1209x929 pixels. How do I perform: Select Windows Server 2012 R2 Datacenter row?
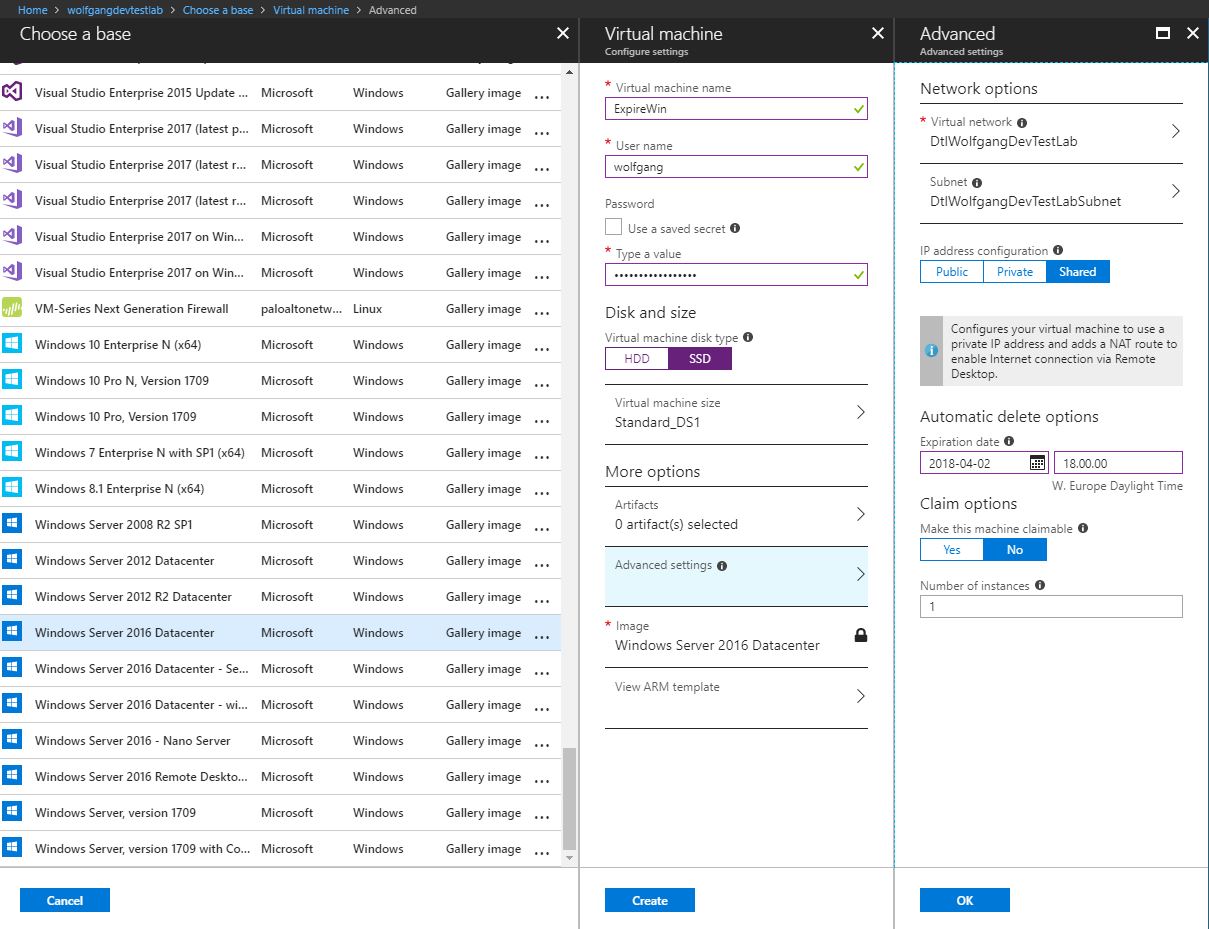click(280, 597)
